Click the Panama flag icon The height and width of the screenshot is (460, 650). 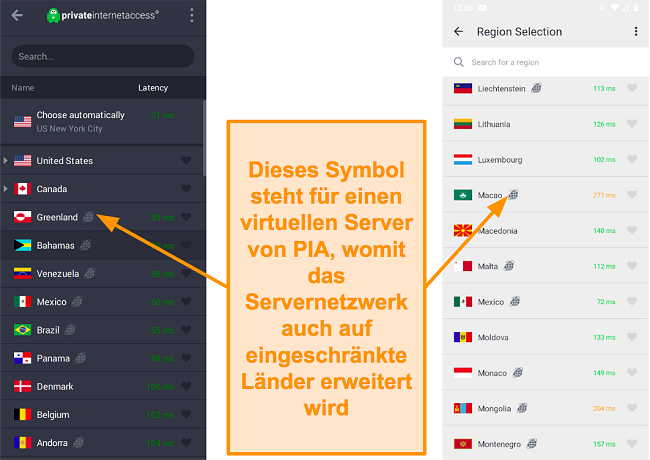tap(22, 358)
